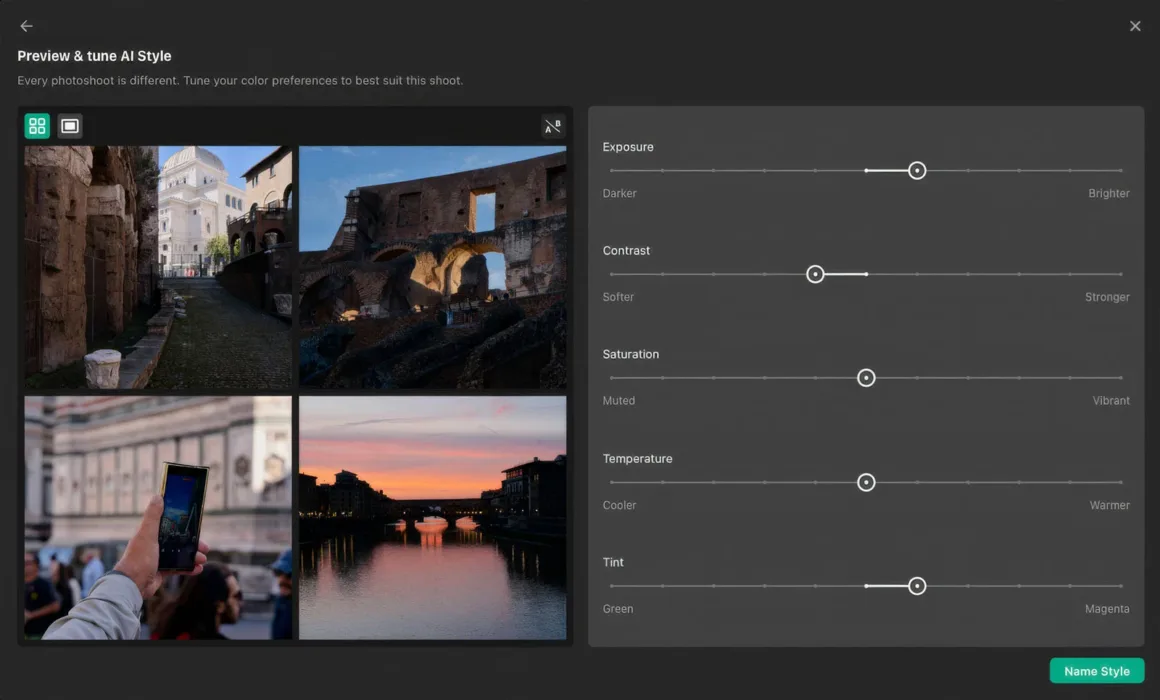Click the Temperature slider handle
This screenshot has height=700, width=1160.
[x=866, y=482]
